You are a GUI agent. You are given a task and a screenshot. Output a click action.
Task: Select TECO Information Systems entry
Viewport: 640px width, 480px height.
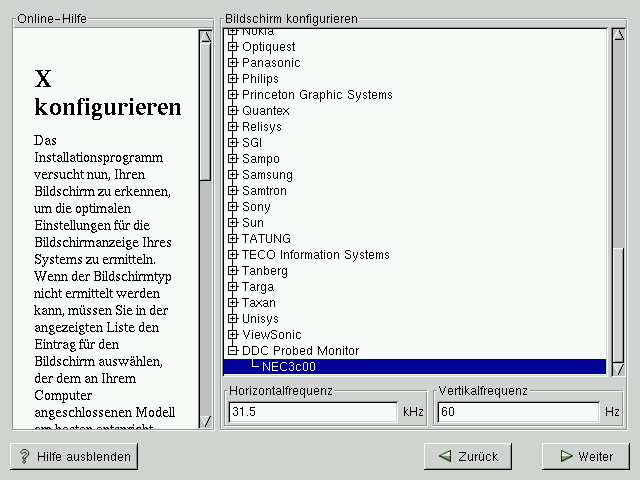315,255
